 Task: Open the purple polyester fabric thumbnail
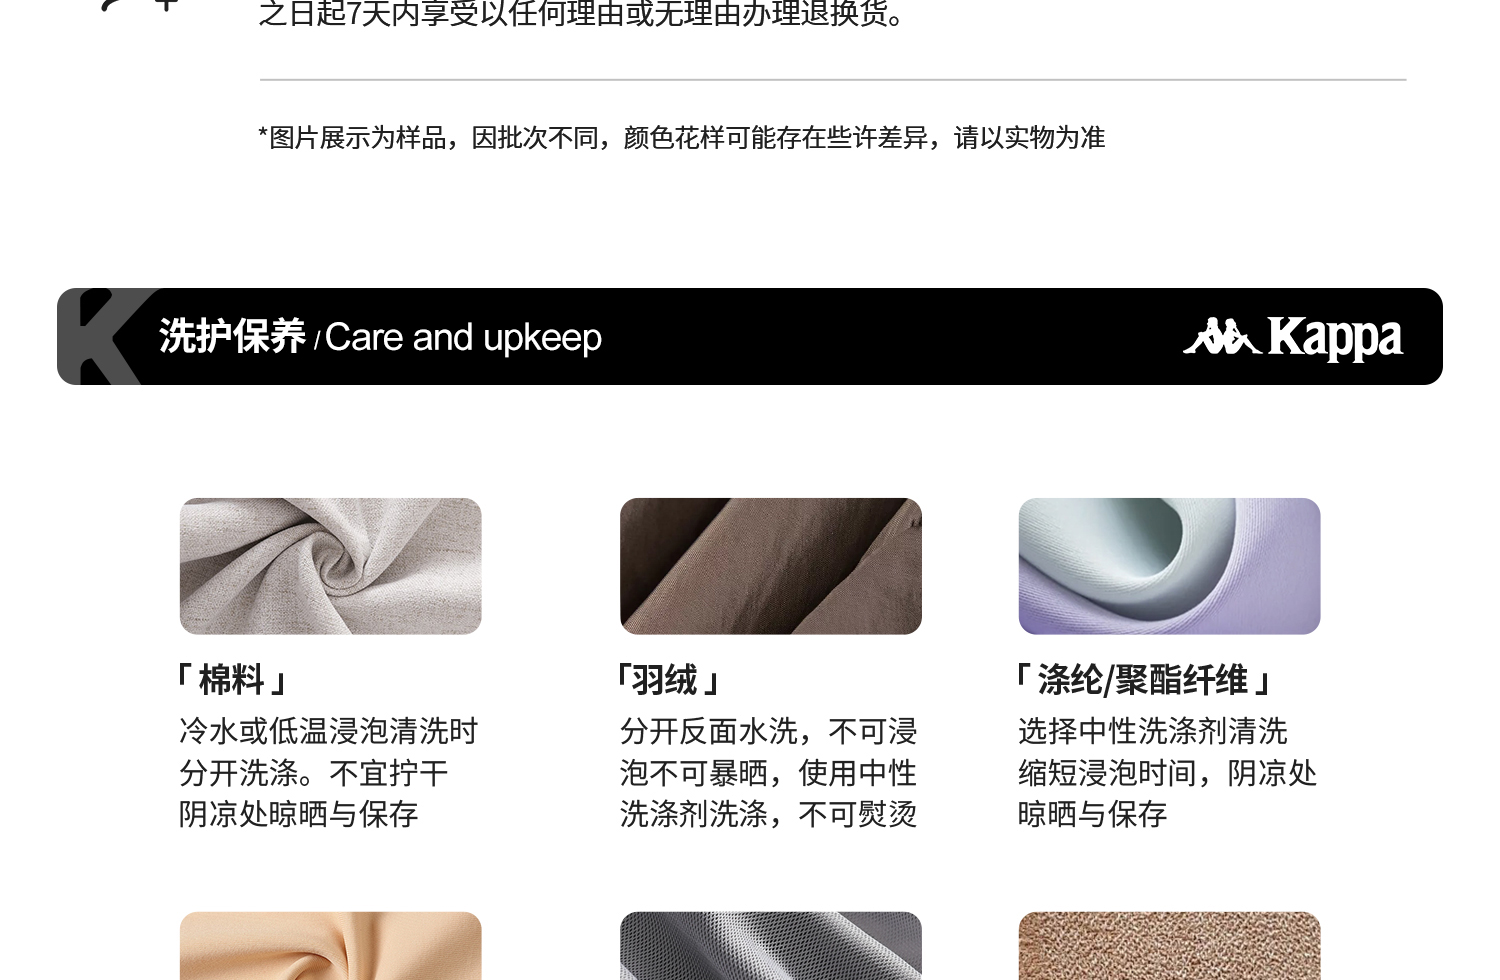pos(1169,566)
